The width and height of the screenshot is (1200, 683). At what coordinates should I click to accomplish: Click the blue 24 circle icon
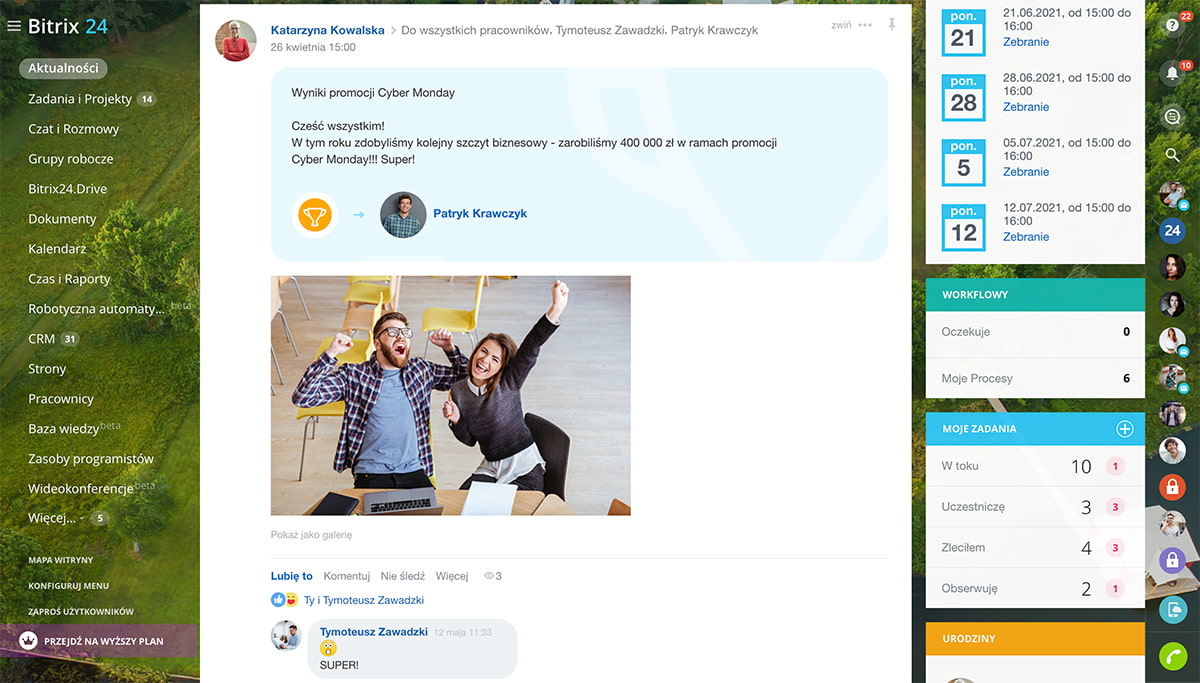pyautogui.click(x=1172, y=230)
